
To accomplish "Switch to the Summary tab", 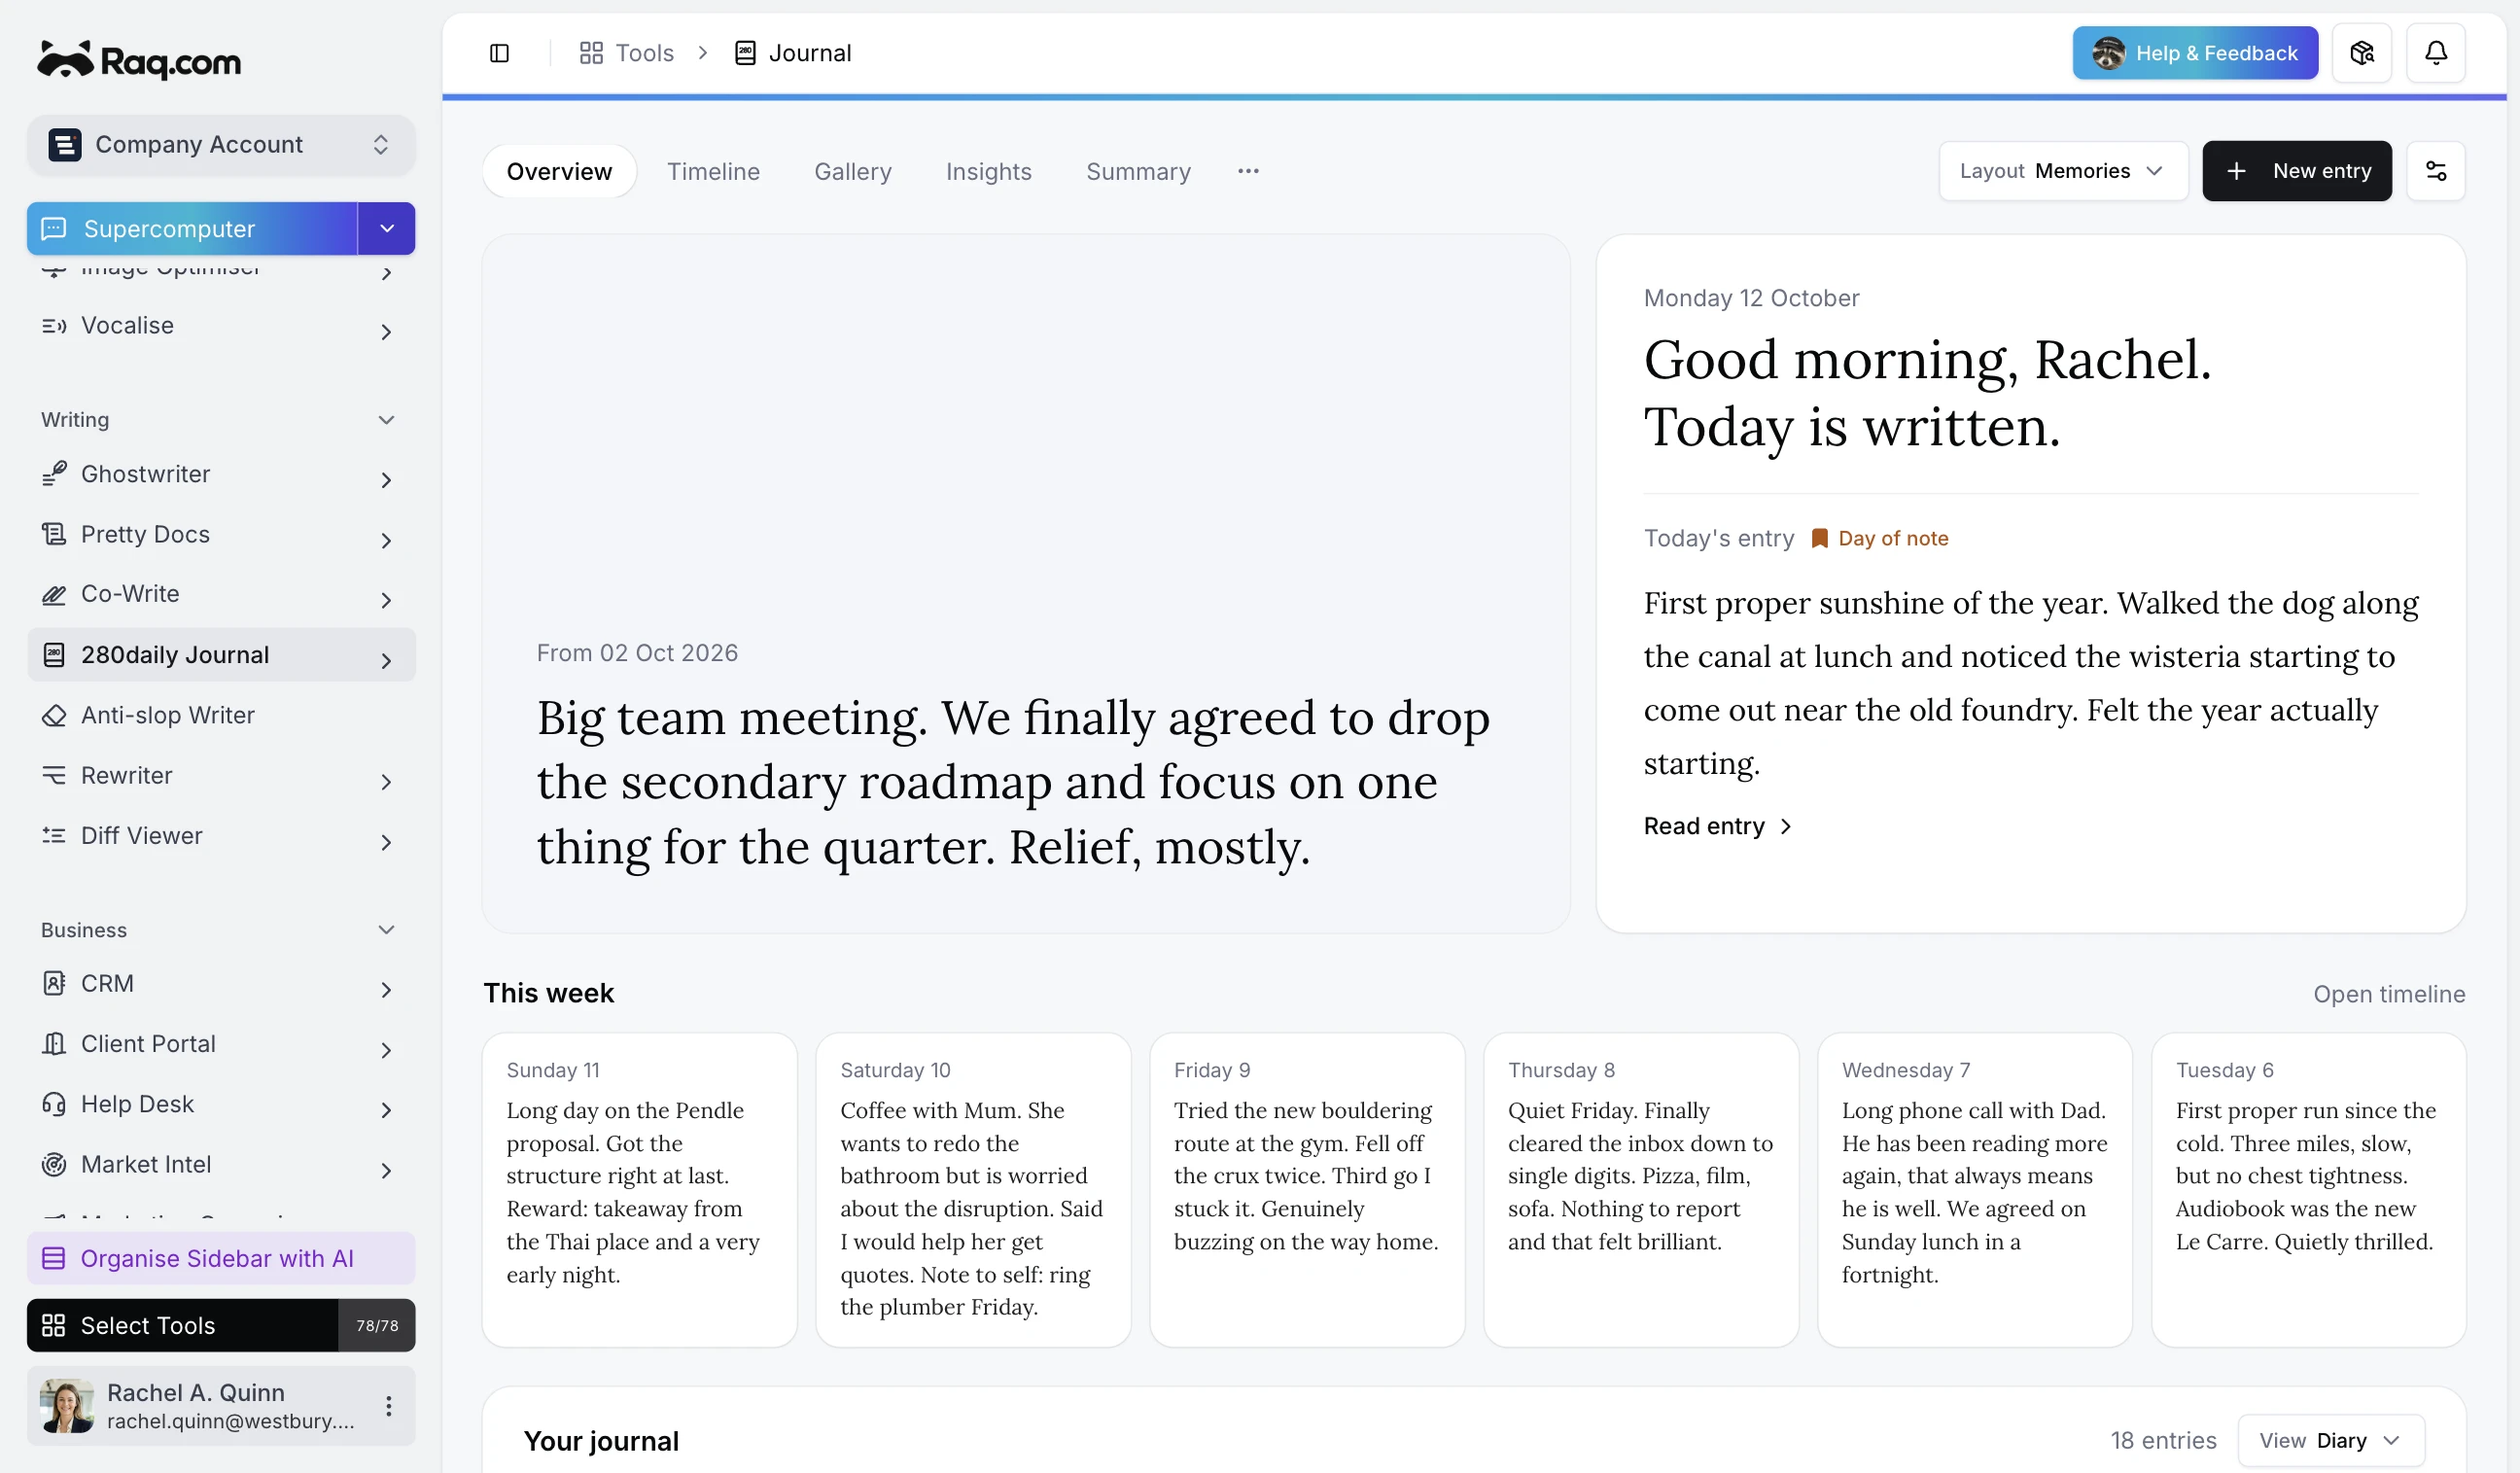I will click(x=1138, y=171).
